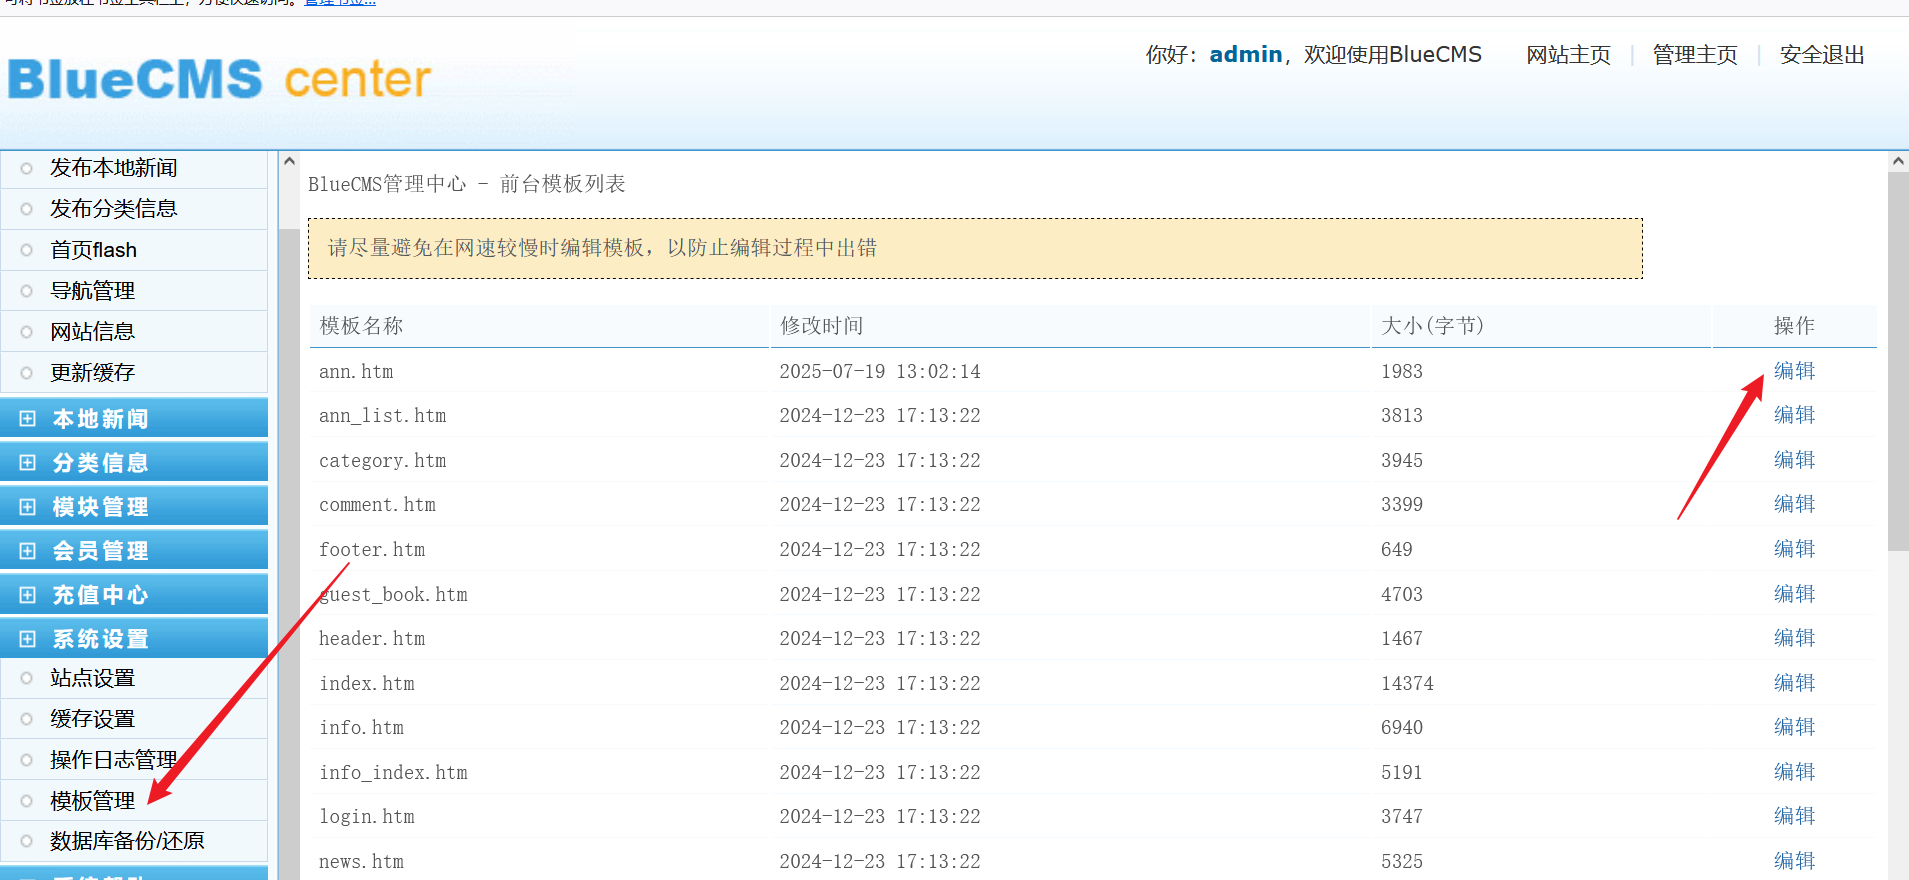
Task: Open the 模块管理 menu header
Action: click(134, 506)
